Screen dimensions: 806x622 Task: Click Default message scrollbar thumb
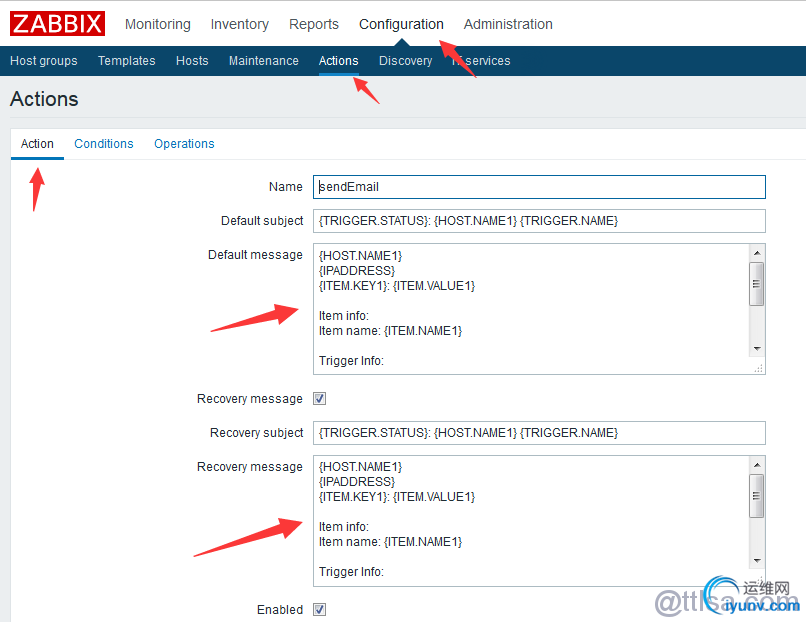pyautogui.click(x=757, y=284)
